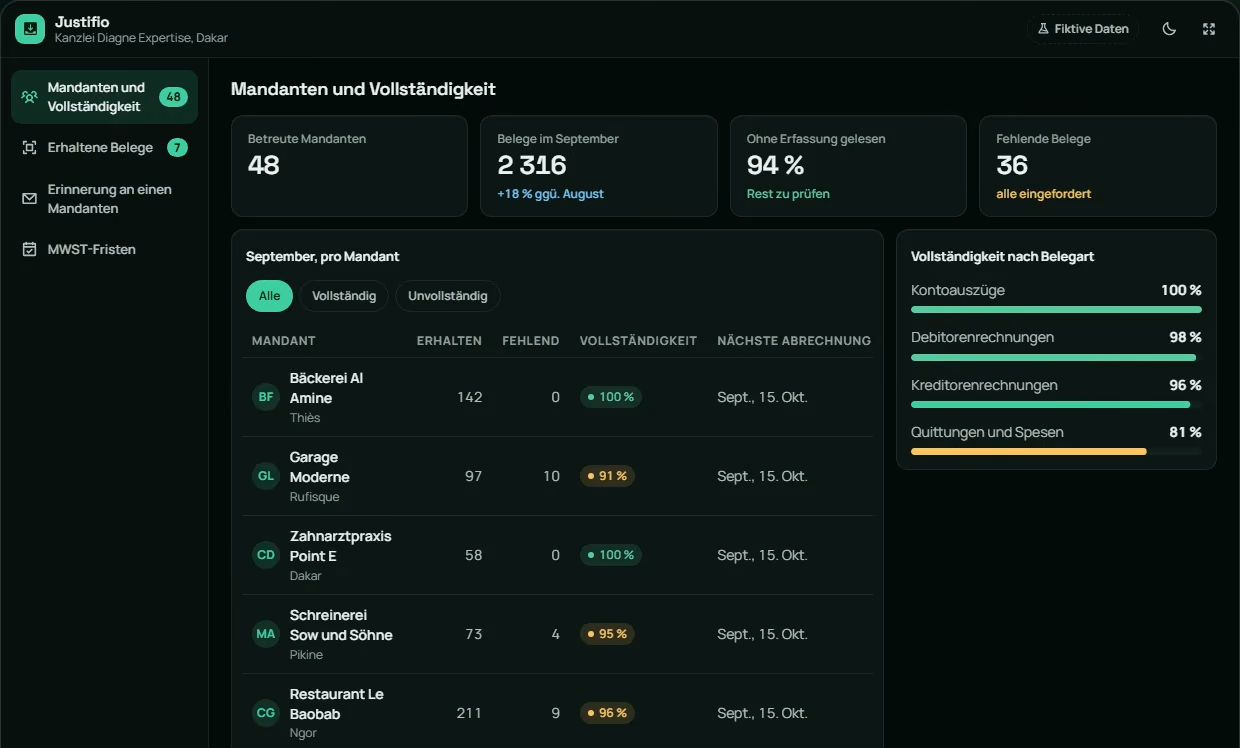Filter table by Vollständig

tap(344, 296)
